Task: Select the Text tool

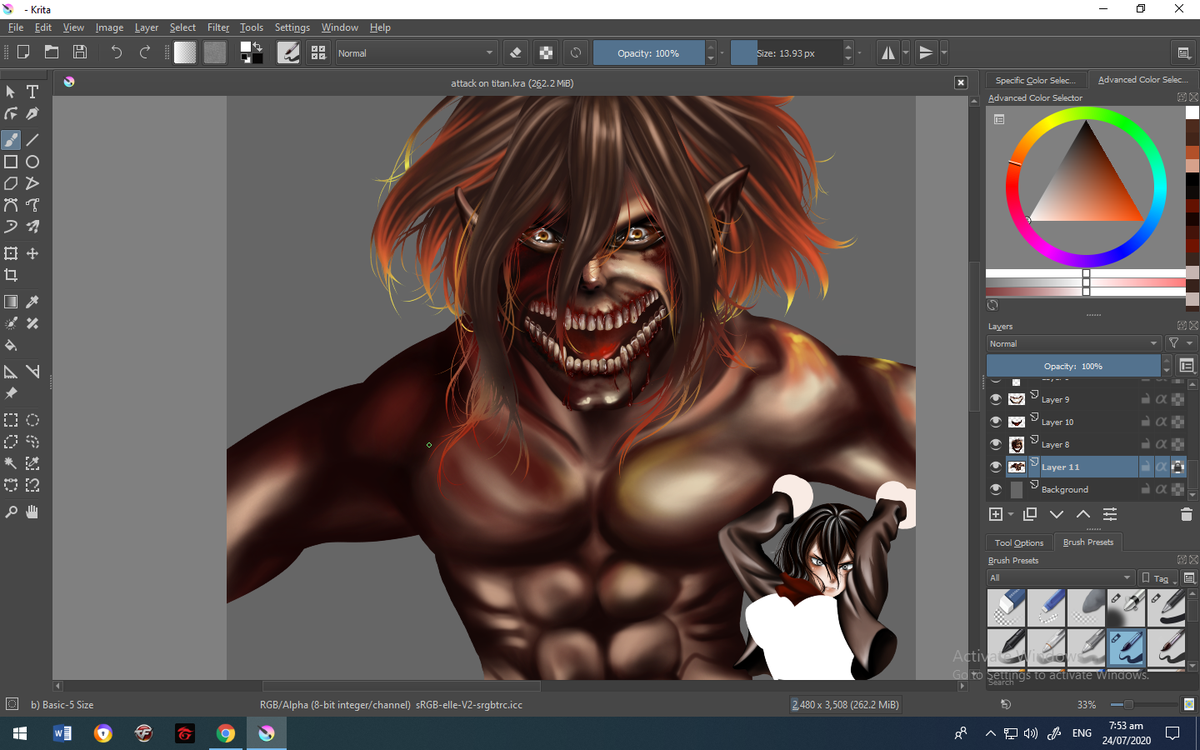Action: click(x=32, y=91)
